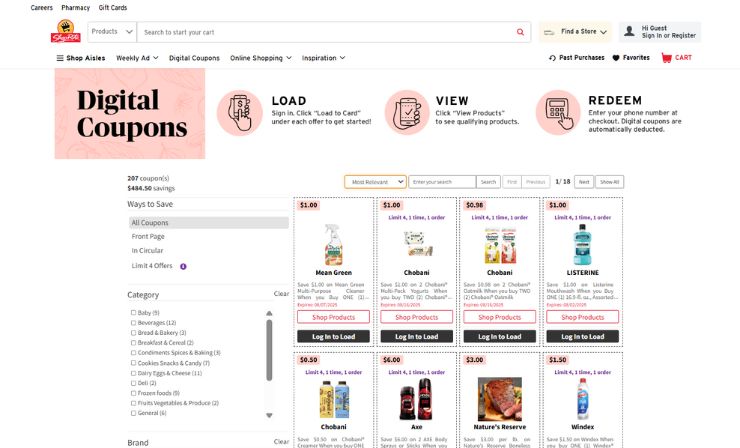Screen dimensions: 740x448
Task: Check the Frozen foods (9) box
Action: click(133, 393)
